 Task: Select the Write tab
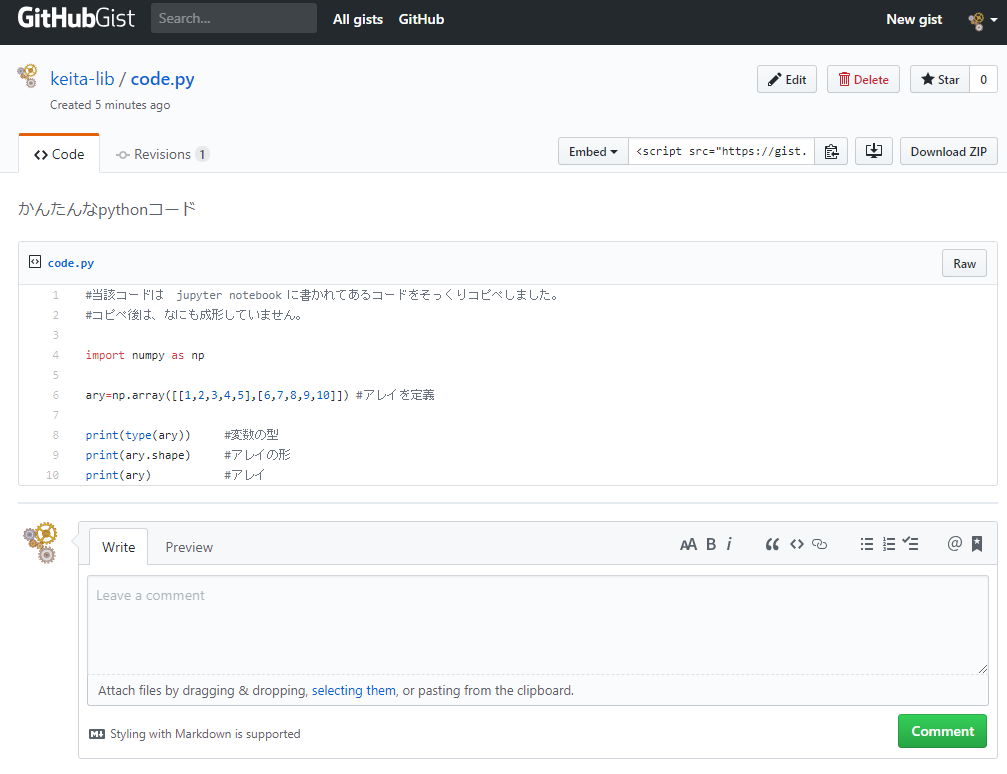[x=119, y=547]
